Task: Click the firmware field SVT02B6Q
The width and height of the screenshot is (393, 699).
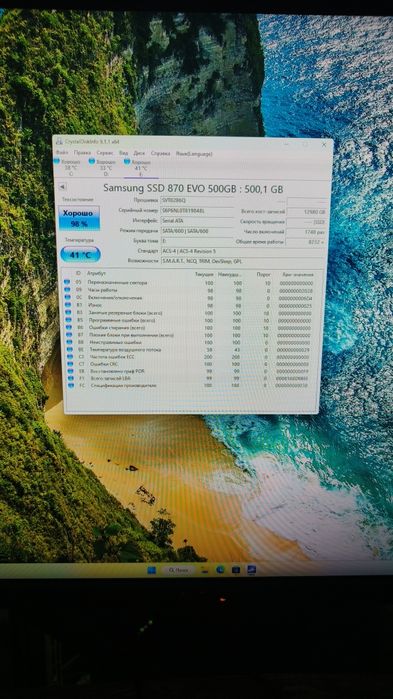Action: coord(197,201)
